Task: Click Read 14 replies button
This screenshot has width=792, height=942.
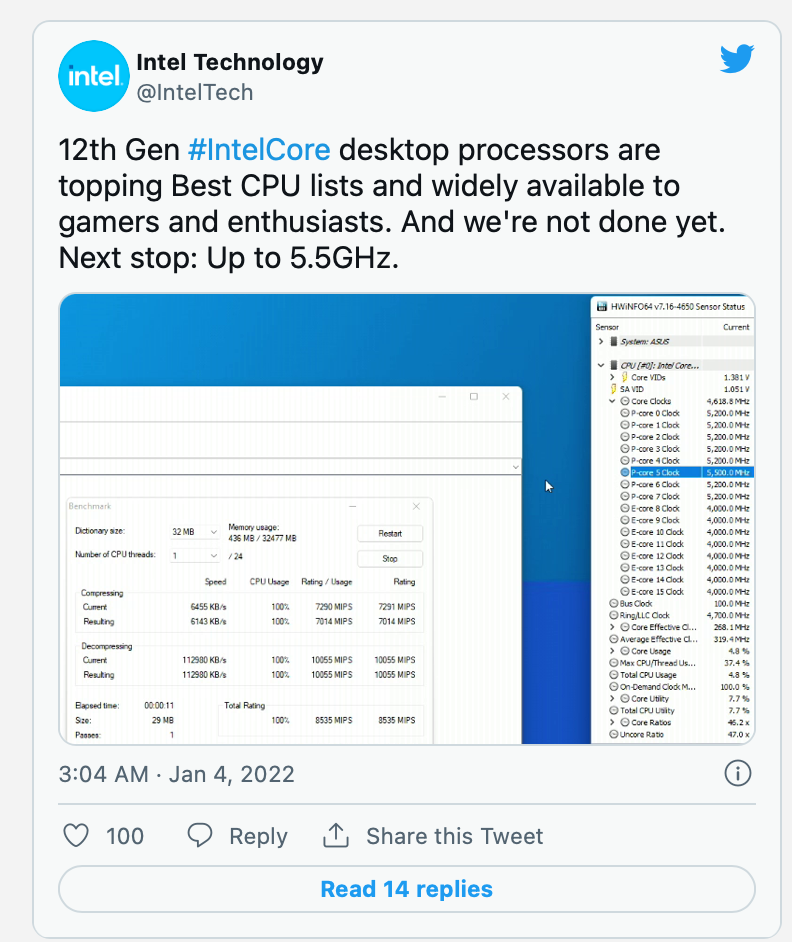Action: click(x=406, y=889)
